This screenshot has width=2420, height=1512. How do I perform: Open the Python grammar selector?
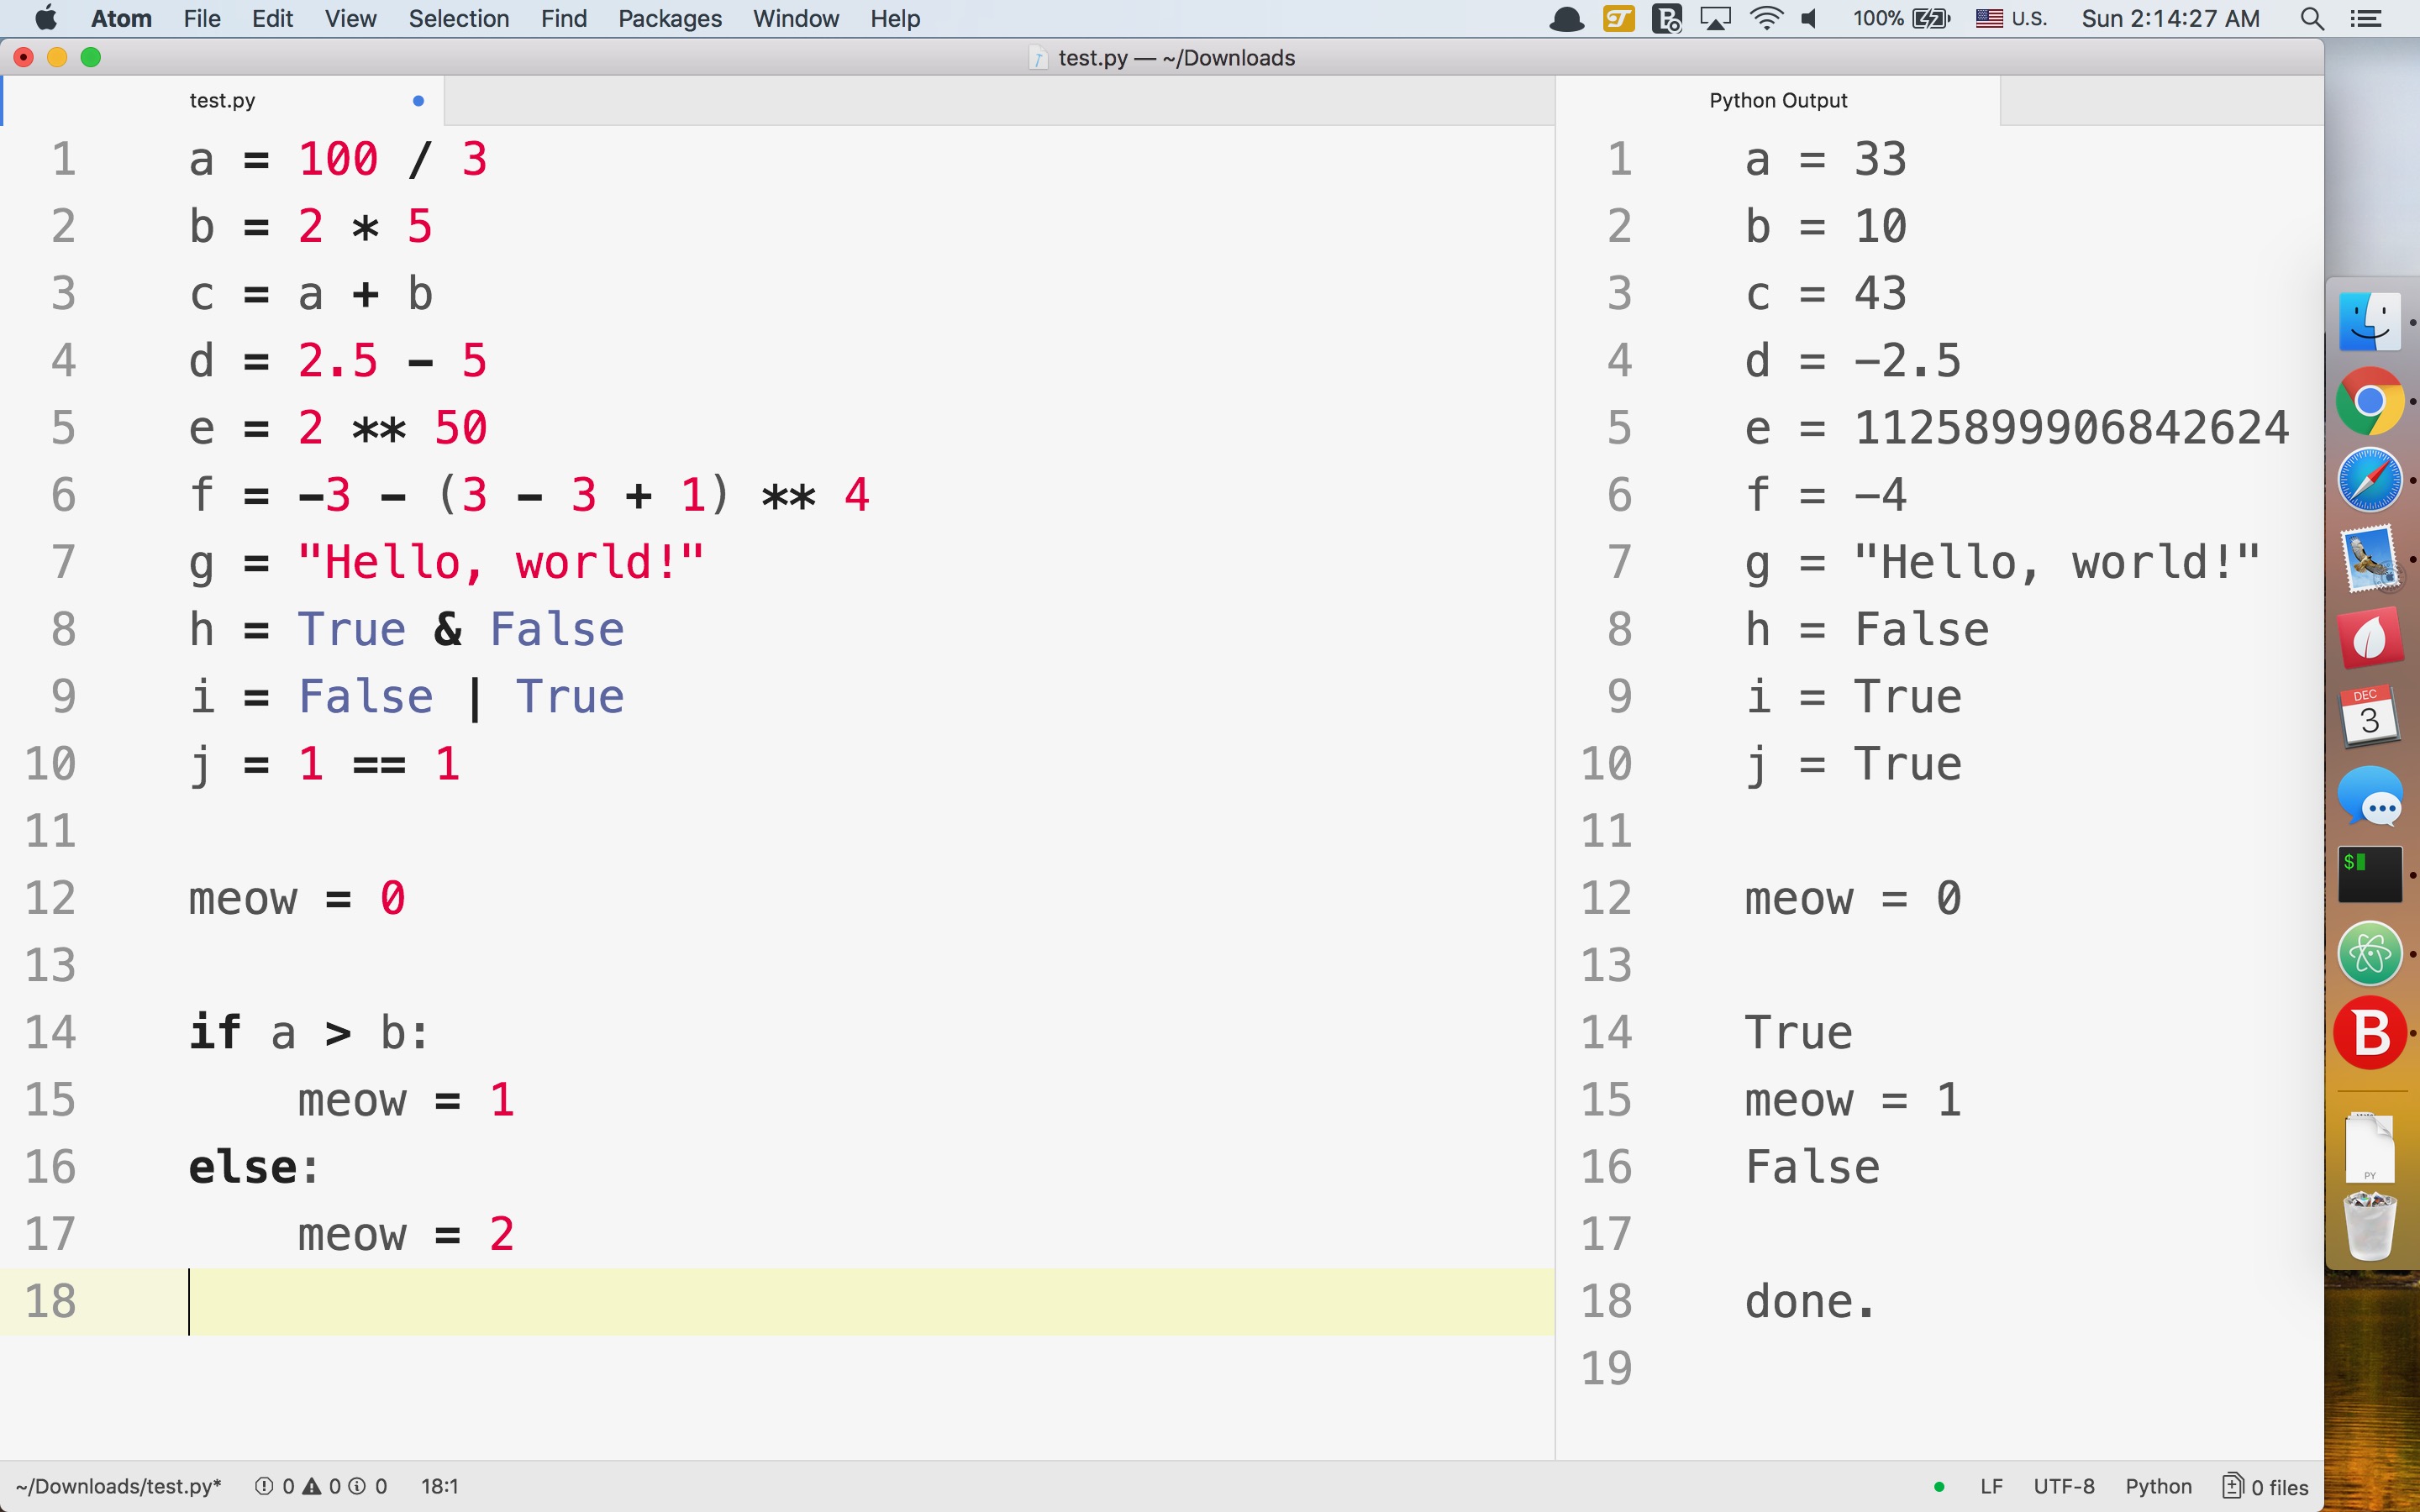2158,1487
